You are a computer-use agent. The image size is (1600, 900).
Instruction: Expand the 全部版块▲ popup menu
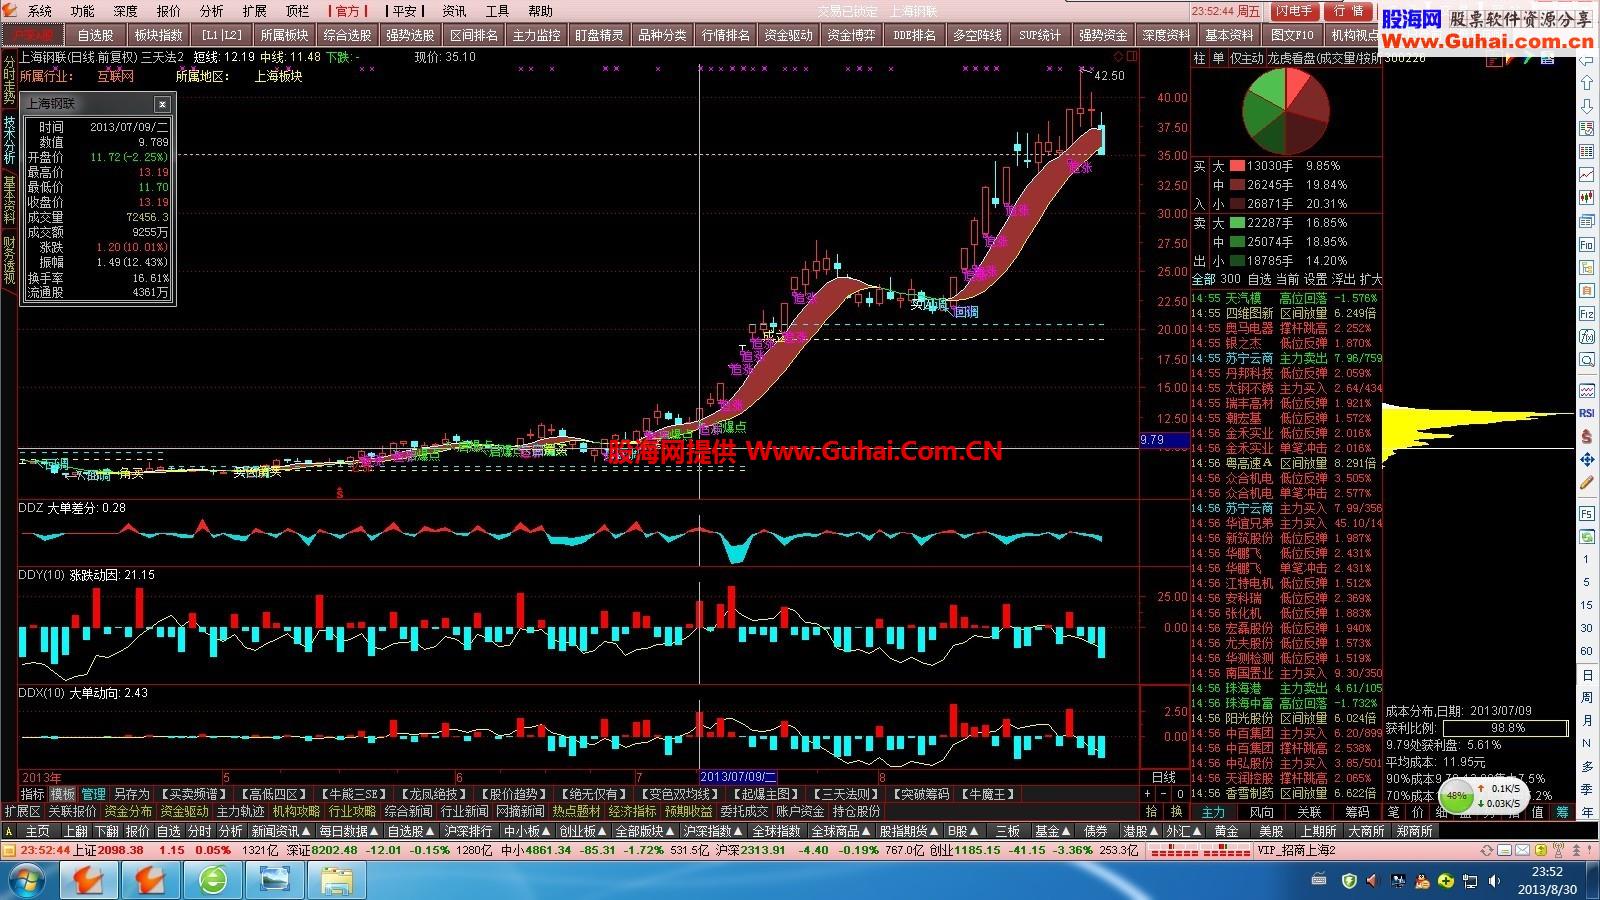pos(646,831)
